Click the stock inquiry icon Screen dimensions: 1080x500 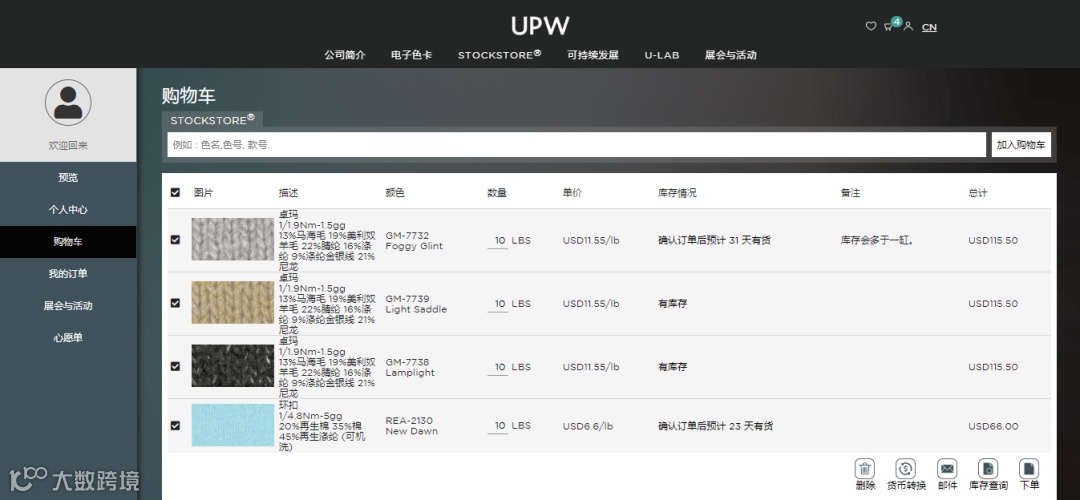click(988, 469)
